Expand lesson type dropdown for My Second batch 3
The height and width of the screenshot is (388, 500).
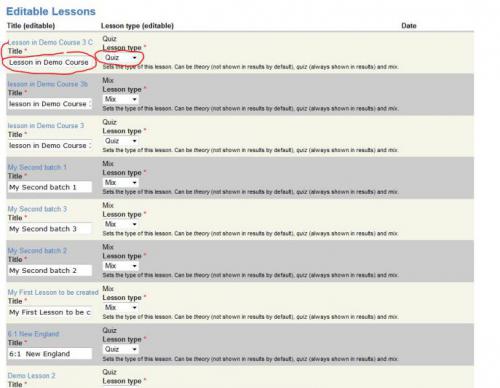[x=121, y=224]
